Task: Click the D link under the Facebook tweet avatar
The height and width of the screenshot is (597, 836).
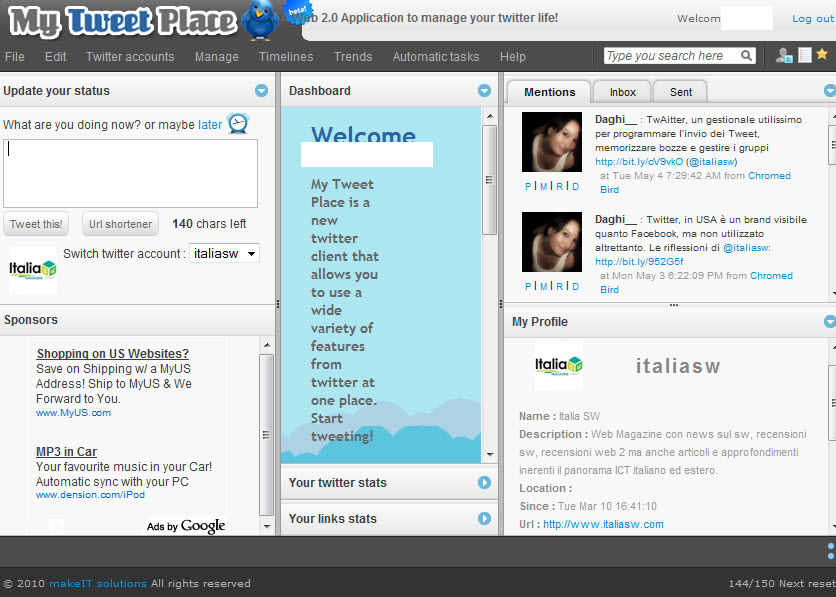Action: click(x=576, y=286)
